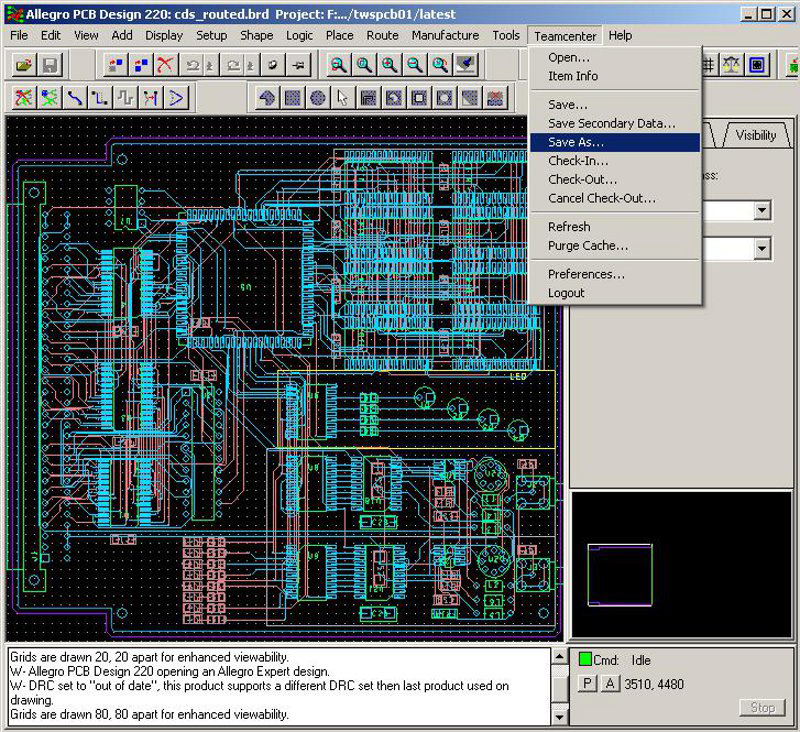Click the Cmd: Idle status text
This screenshot has height=732, width=800.
(x=622, y=660)
